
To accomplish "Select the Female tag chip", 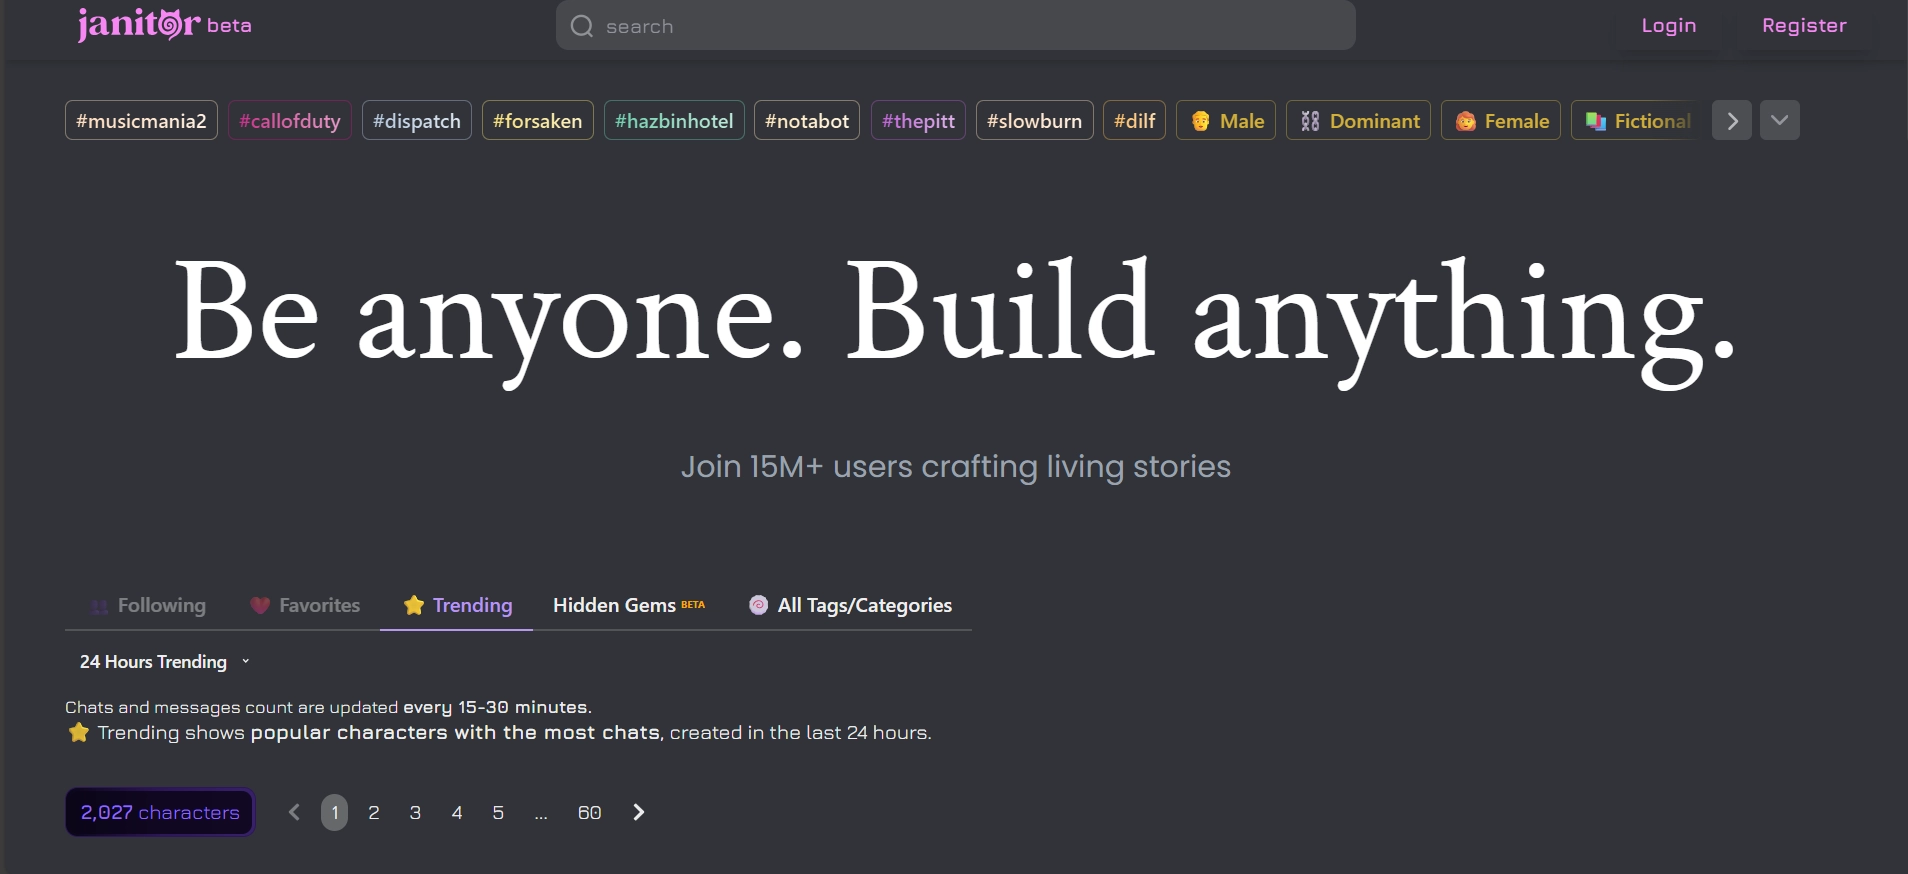I will (1500, 121).
